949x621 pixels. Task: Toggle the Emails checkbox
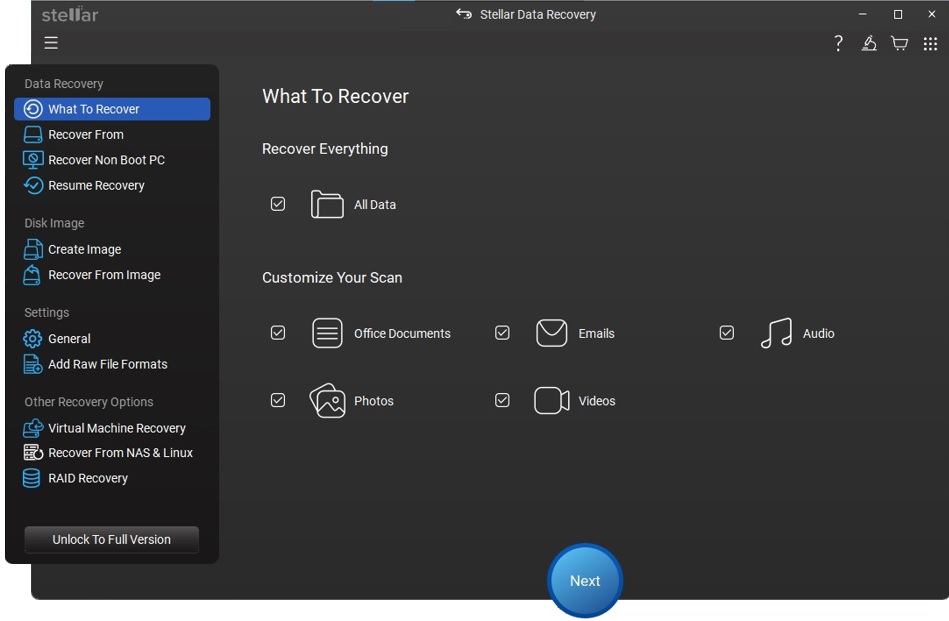coord(502,333)
